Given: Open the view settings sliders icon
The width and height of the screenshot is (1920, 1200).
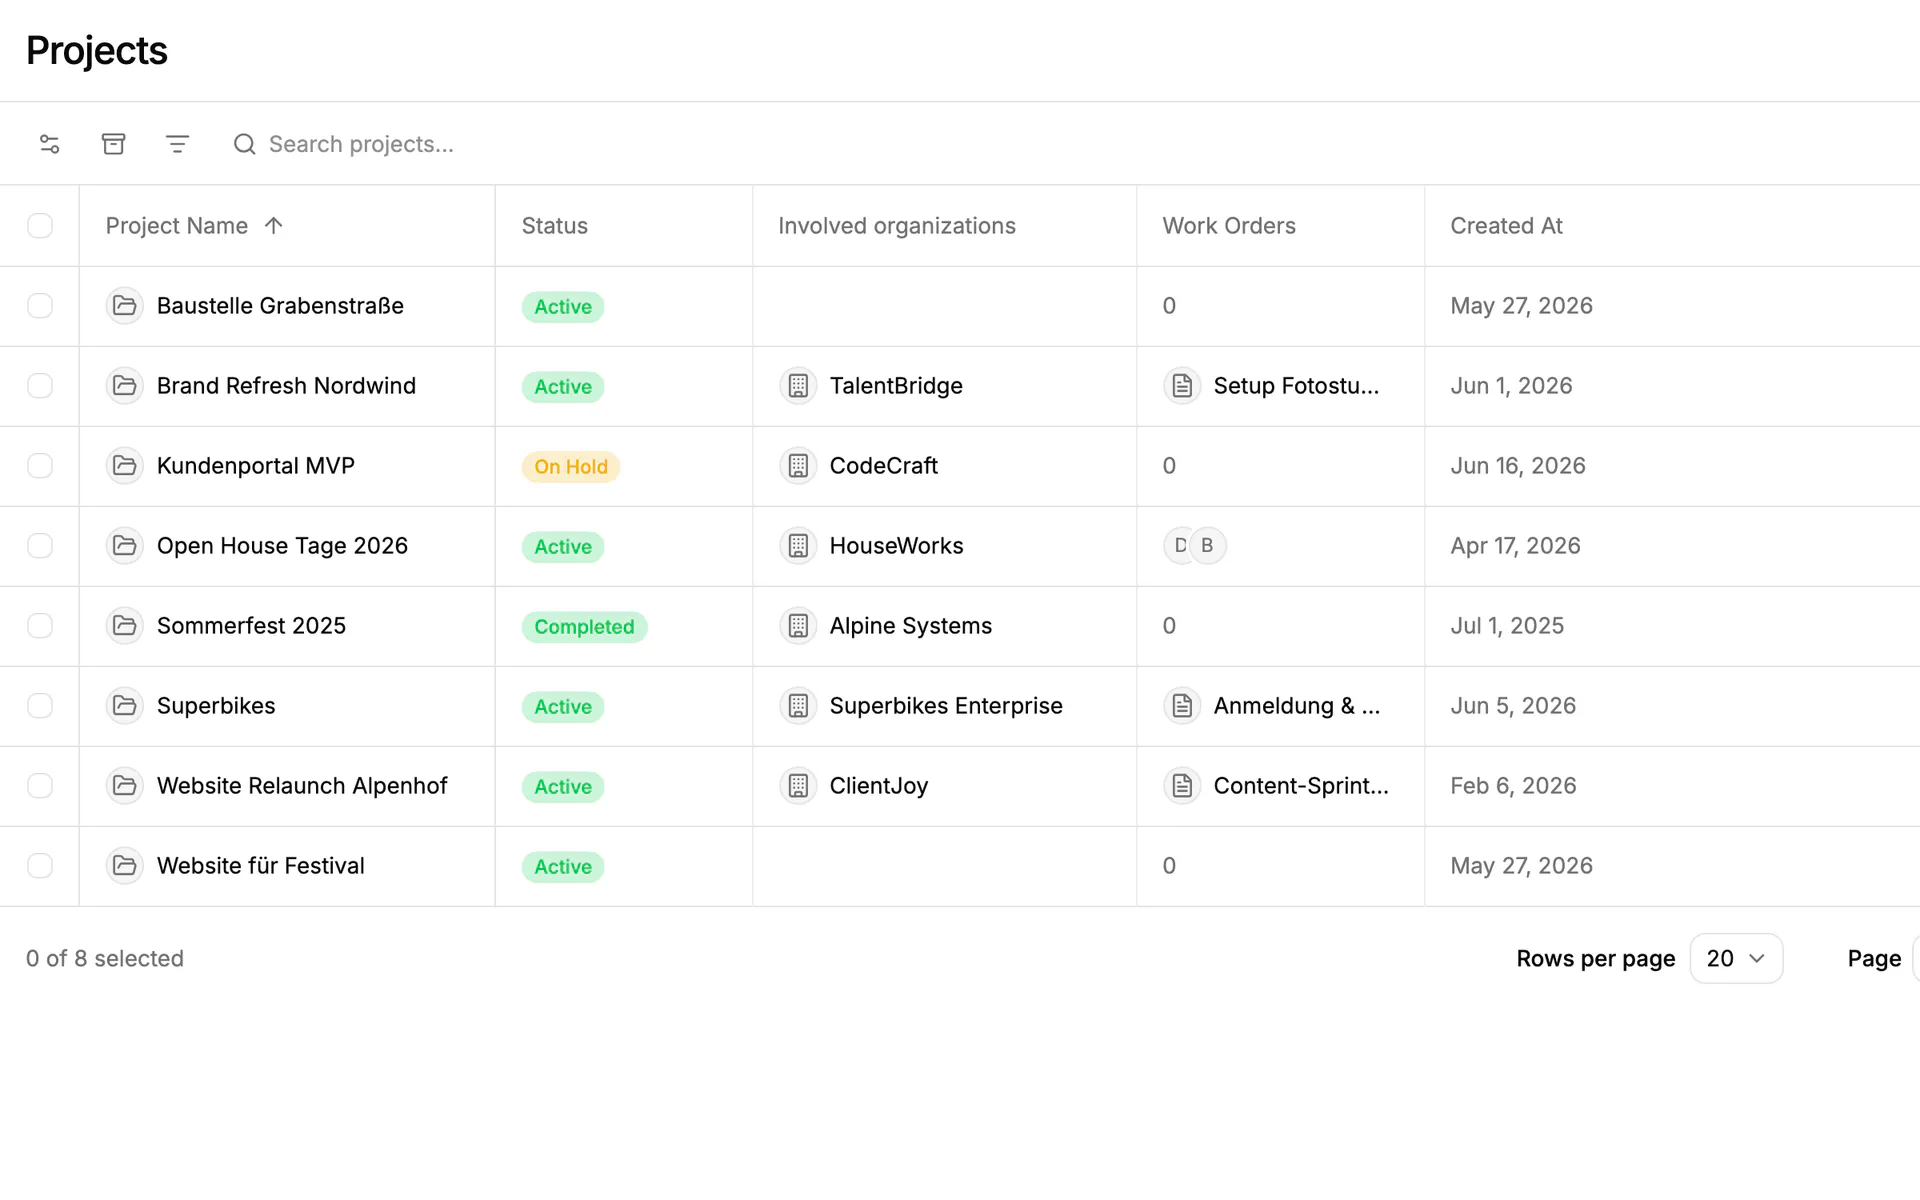Looking at the screenshot, I should [x=50, y=144].
